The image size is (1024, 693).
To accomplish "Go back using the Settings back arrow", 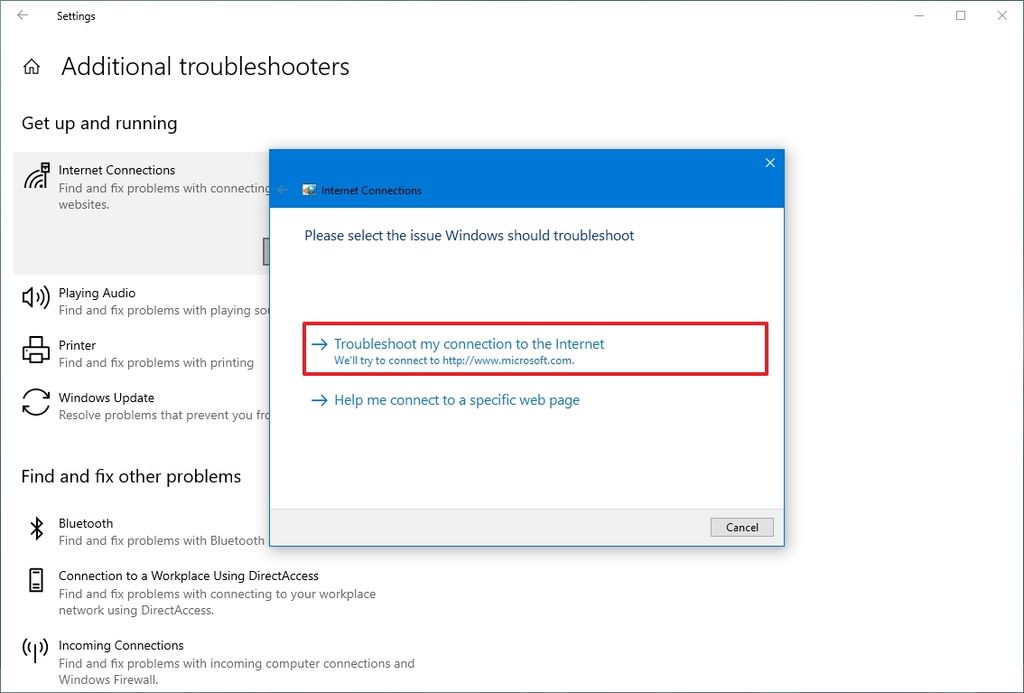I will click(x=22, y=16).
